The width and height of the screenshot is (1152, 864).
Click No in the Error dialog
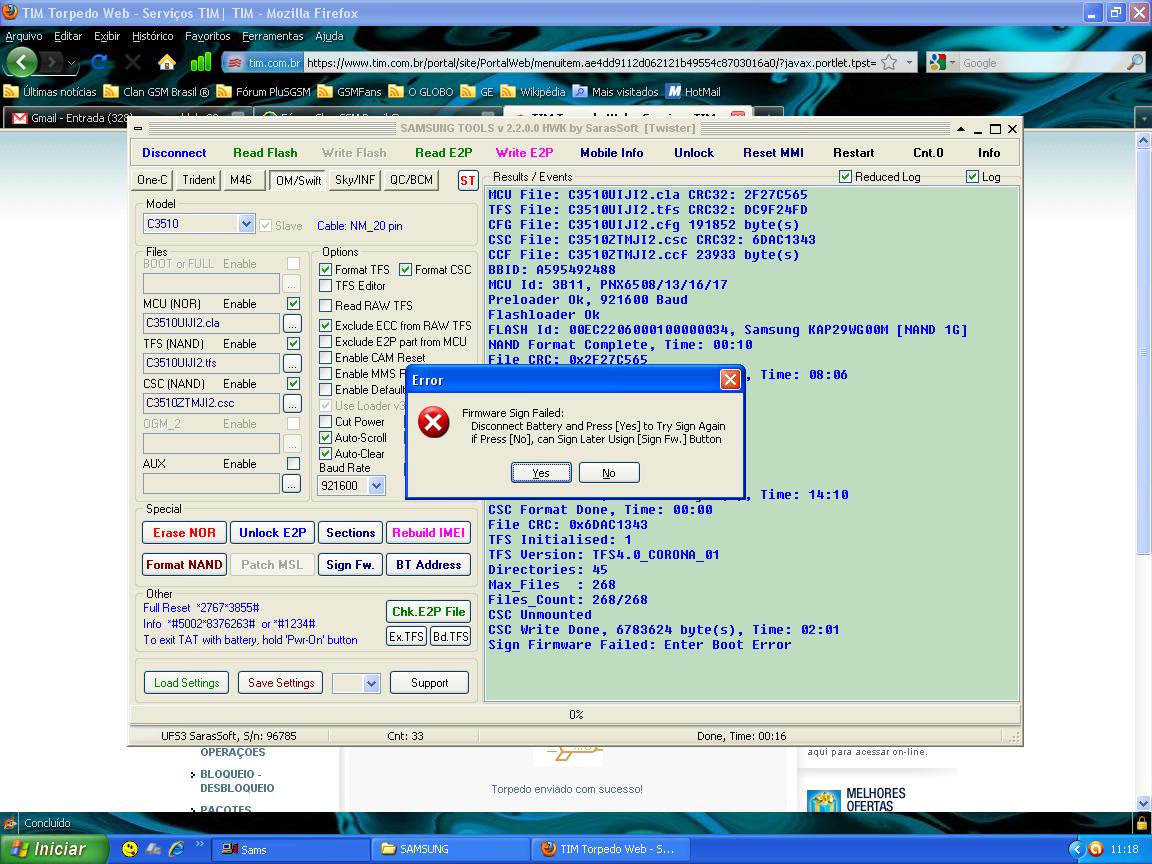pyautogui.click(x=609, y=473)
